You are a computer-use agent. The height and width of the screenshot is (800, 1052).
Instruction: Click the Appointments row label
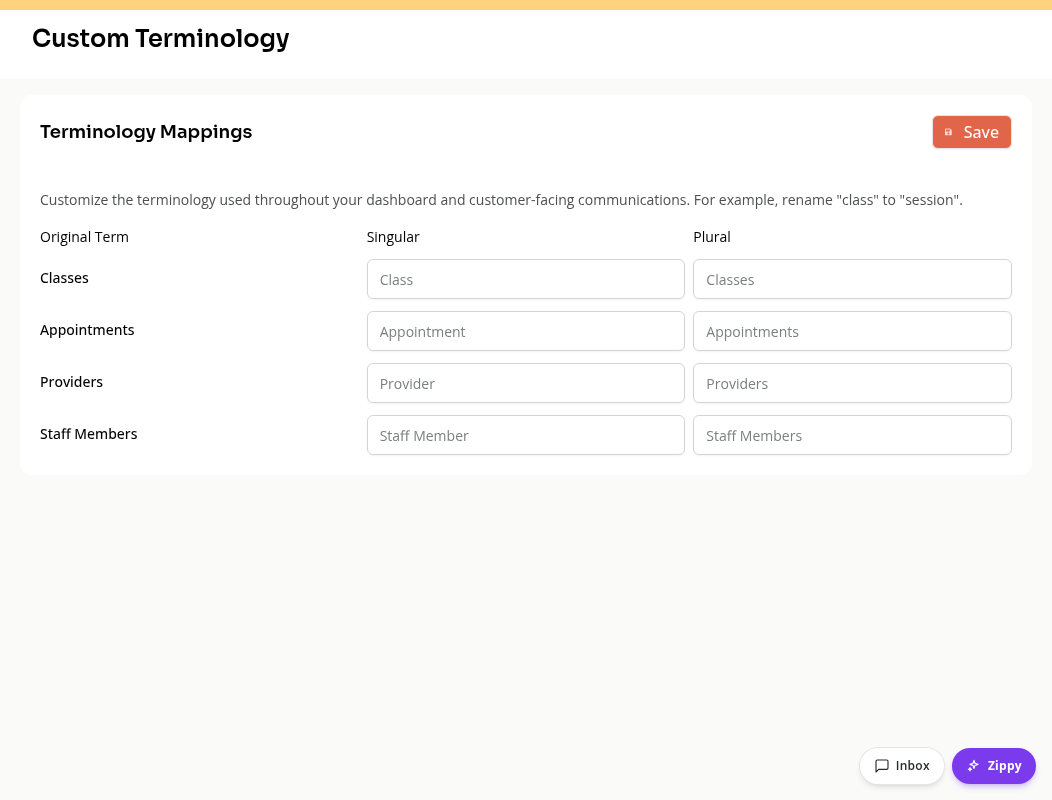pyautogui.click(x=87, y=330)
